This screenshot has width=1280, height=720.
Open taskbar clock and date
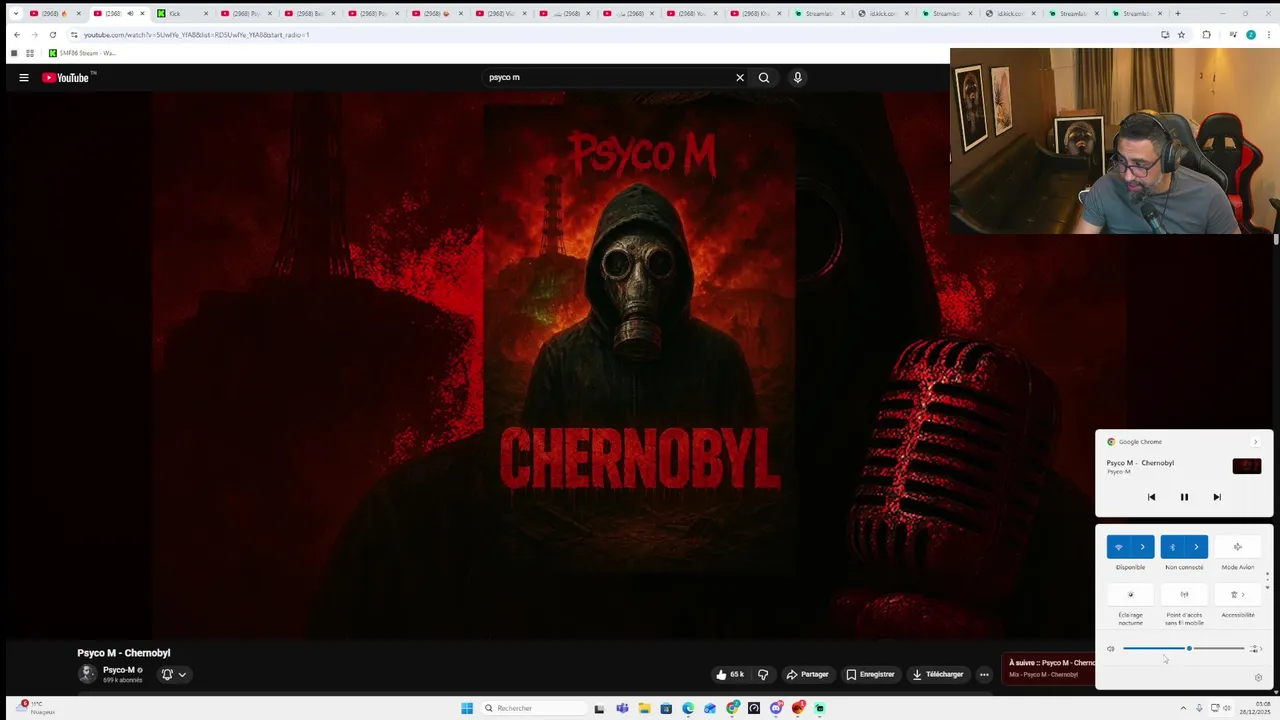coord(1257,708)
